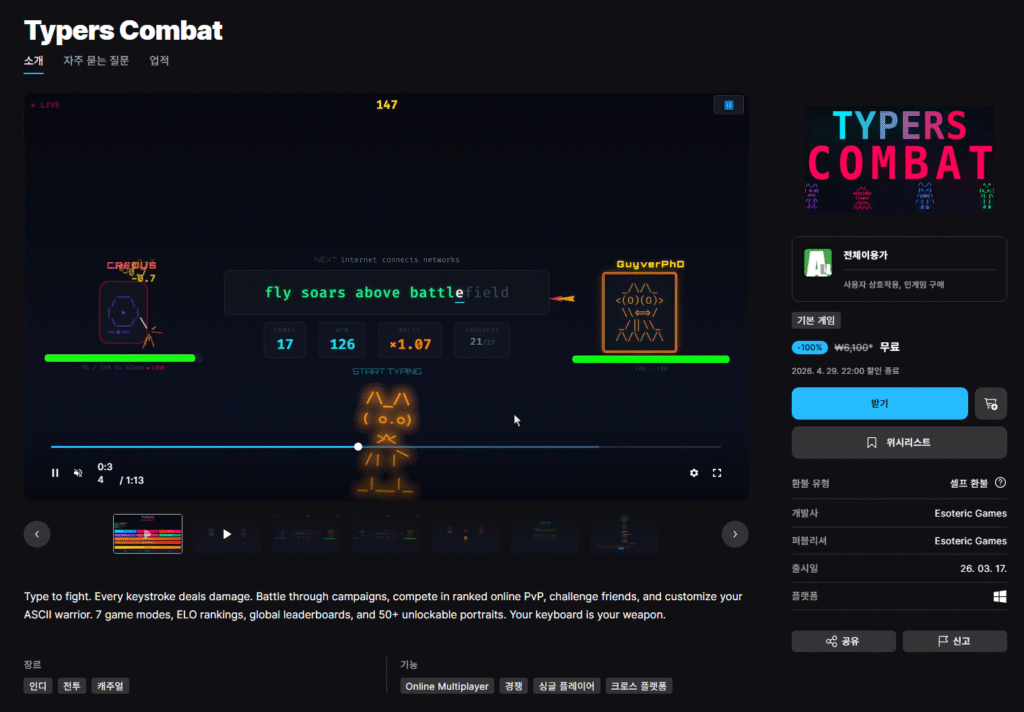Screen dimensions: 1024x712
Task: Click the self-refund help question icon
Action: point(1000,483)
